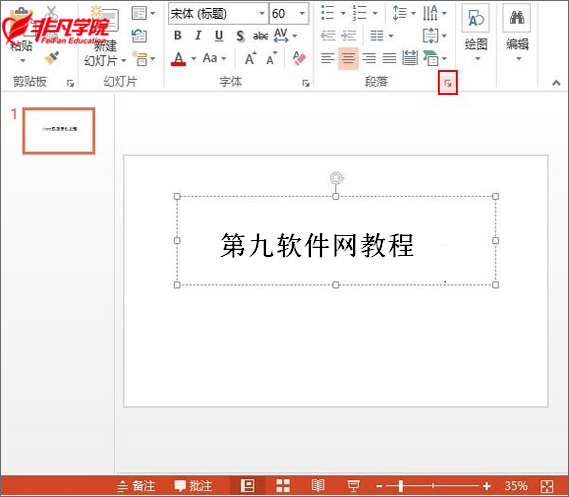Image resolution: width=569 pixels, height=497 pixels.
Task: Open the Comments (批注) pane
Action: [x=193, y=486]
